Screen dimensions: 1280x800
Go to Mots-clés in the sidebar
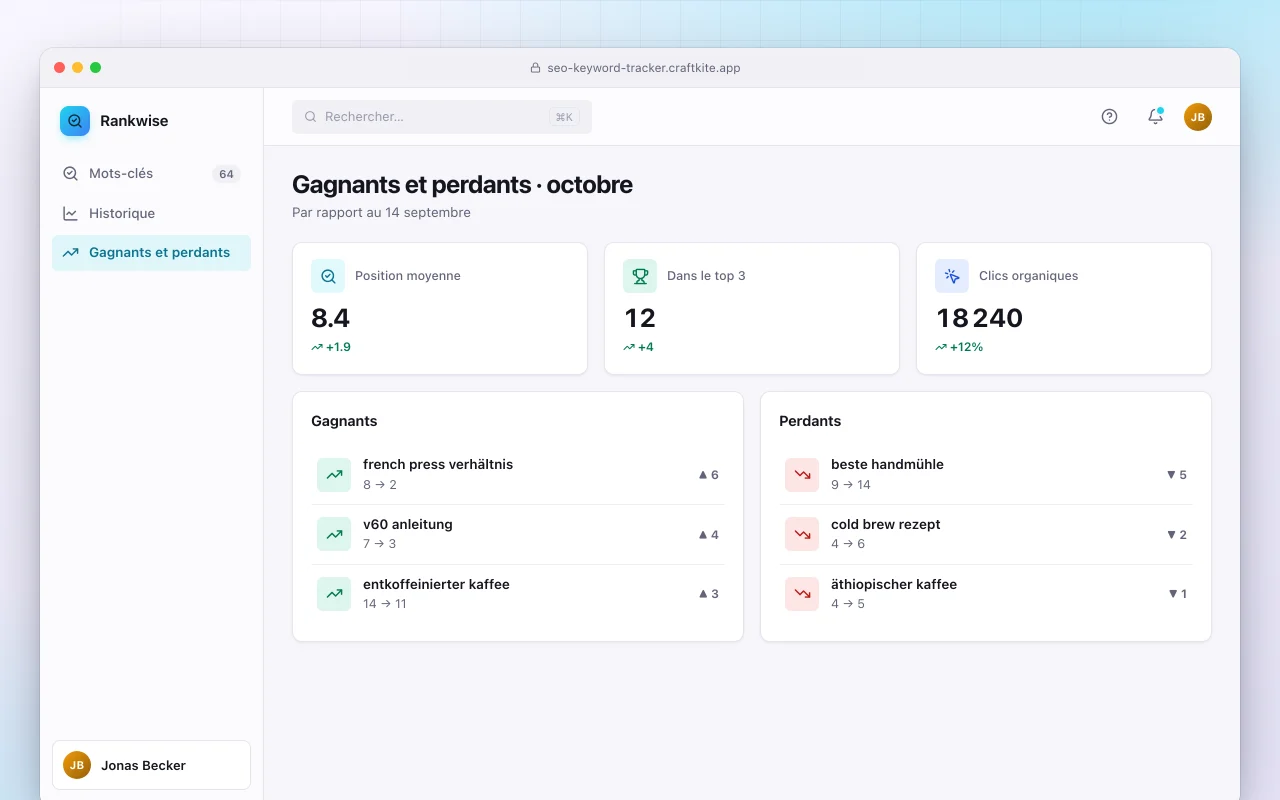click(151, 174)
